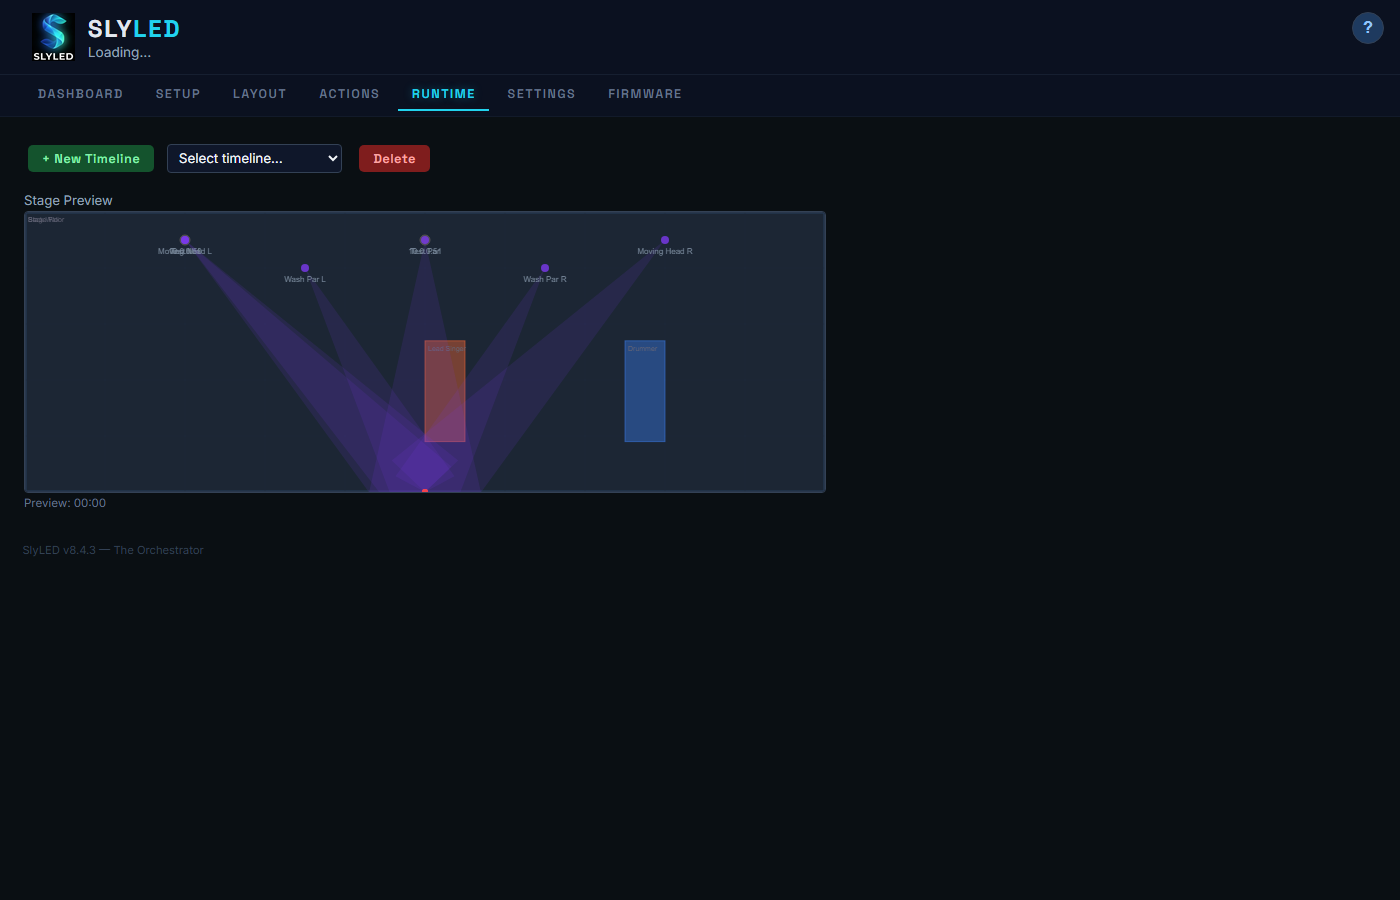Screen dimensions: 1400x900
Task: Click the SlyLED v8.4.3 footer text
Action: 113,549
